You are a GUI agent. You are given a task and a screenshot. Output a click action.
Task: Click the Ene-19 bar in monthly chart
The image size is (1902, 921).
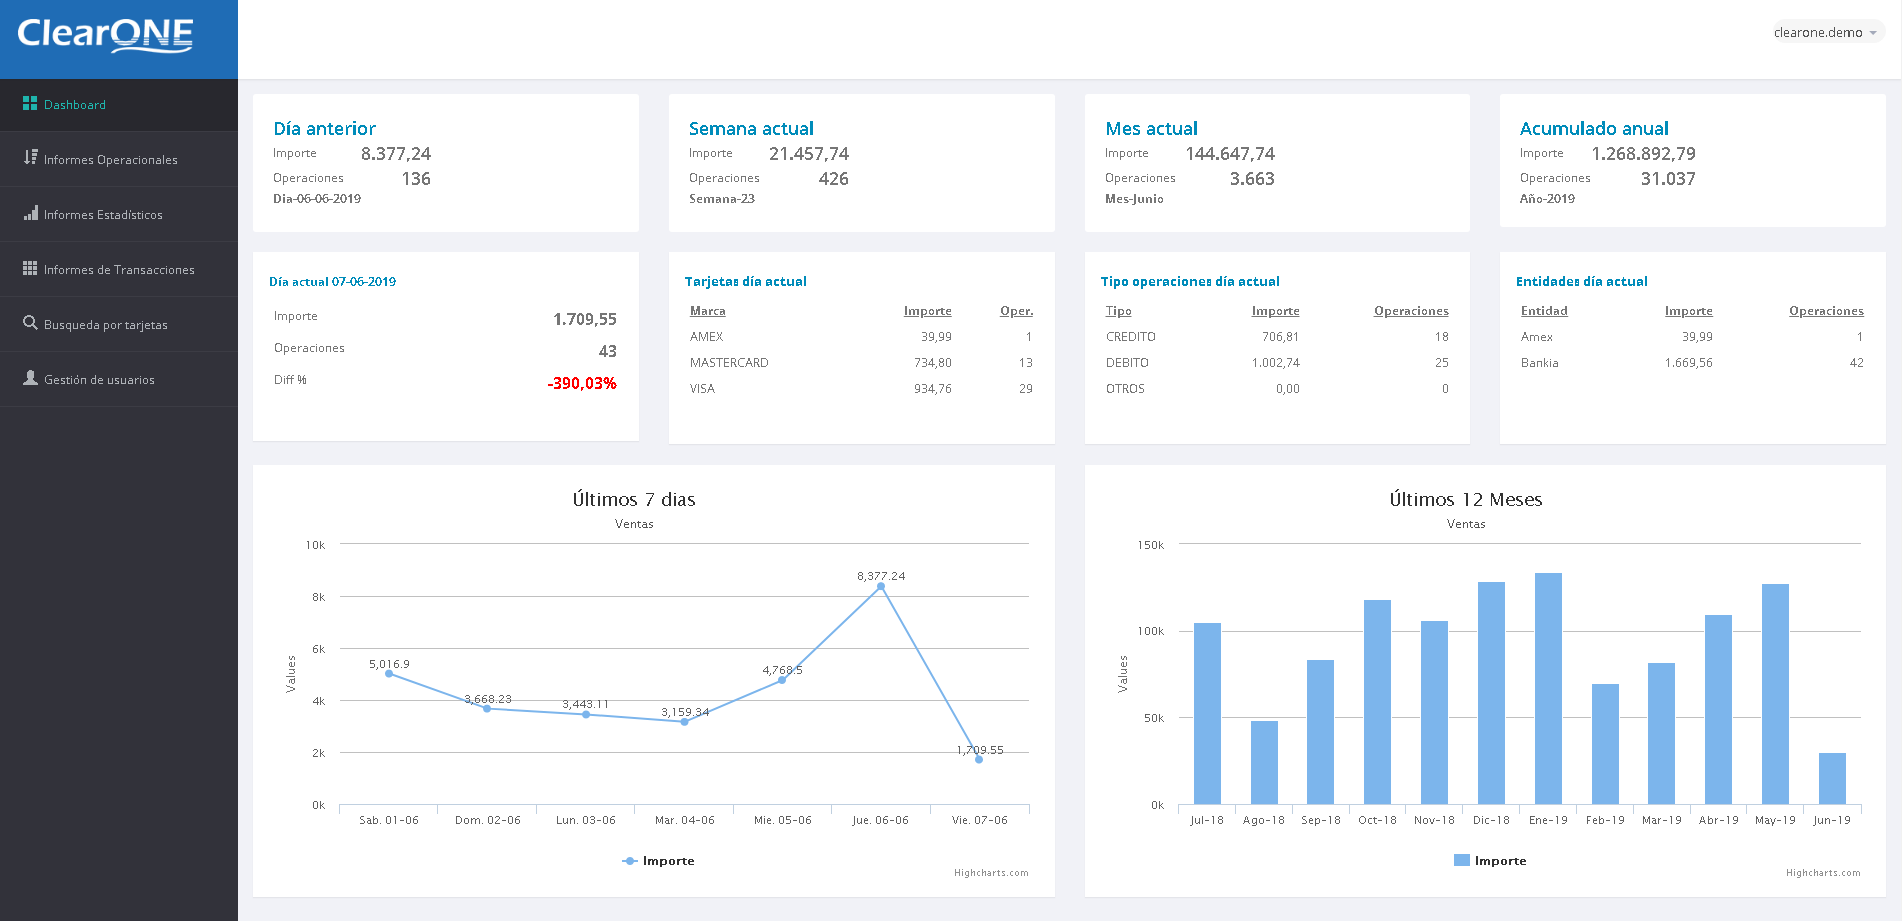point(1548,688)
